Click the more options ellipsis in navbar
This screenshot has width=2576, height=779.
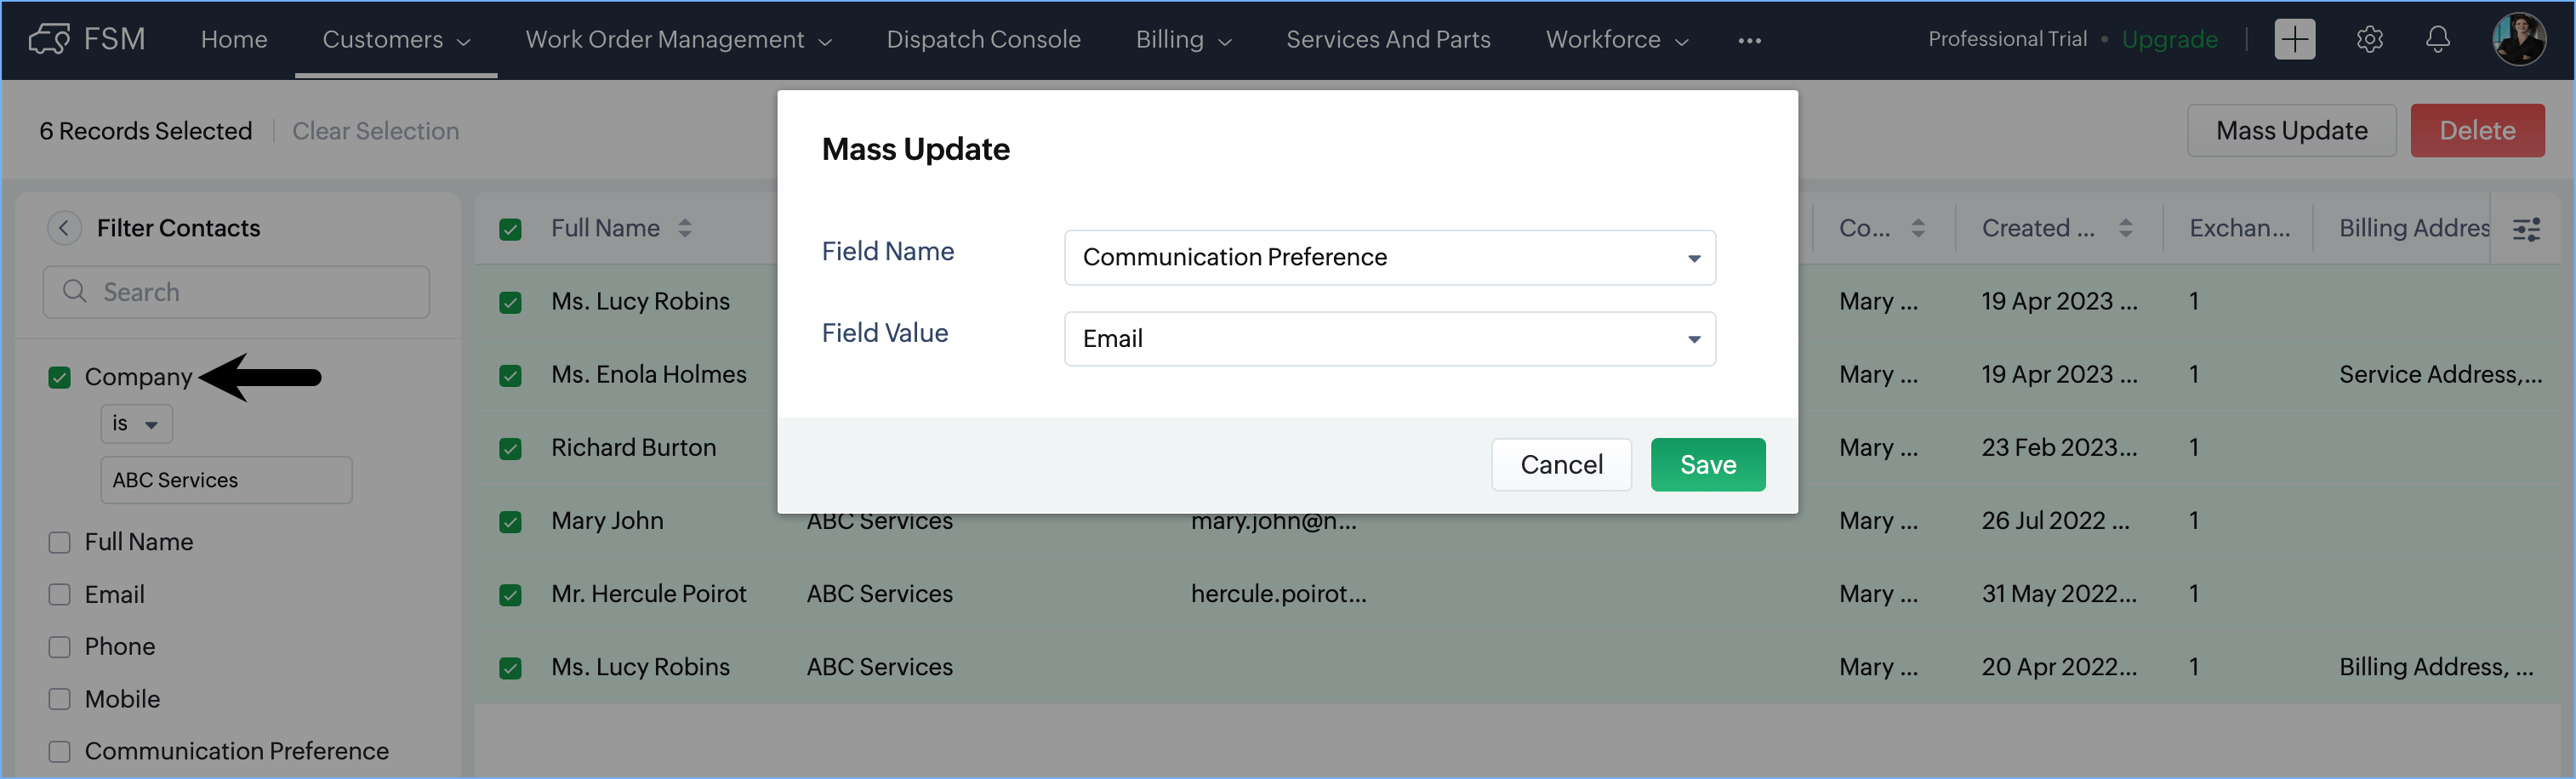coord(1749,41)
